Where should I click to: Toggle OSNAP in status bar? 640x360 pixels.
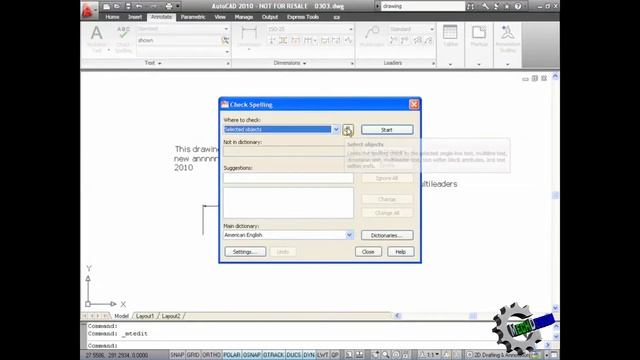tap(252, 355)
